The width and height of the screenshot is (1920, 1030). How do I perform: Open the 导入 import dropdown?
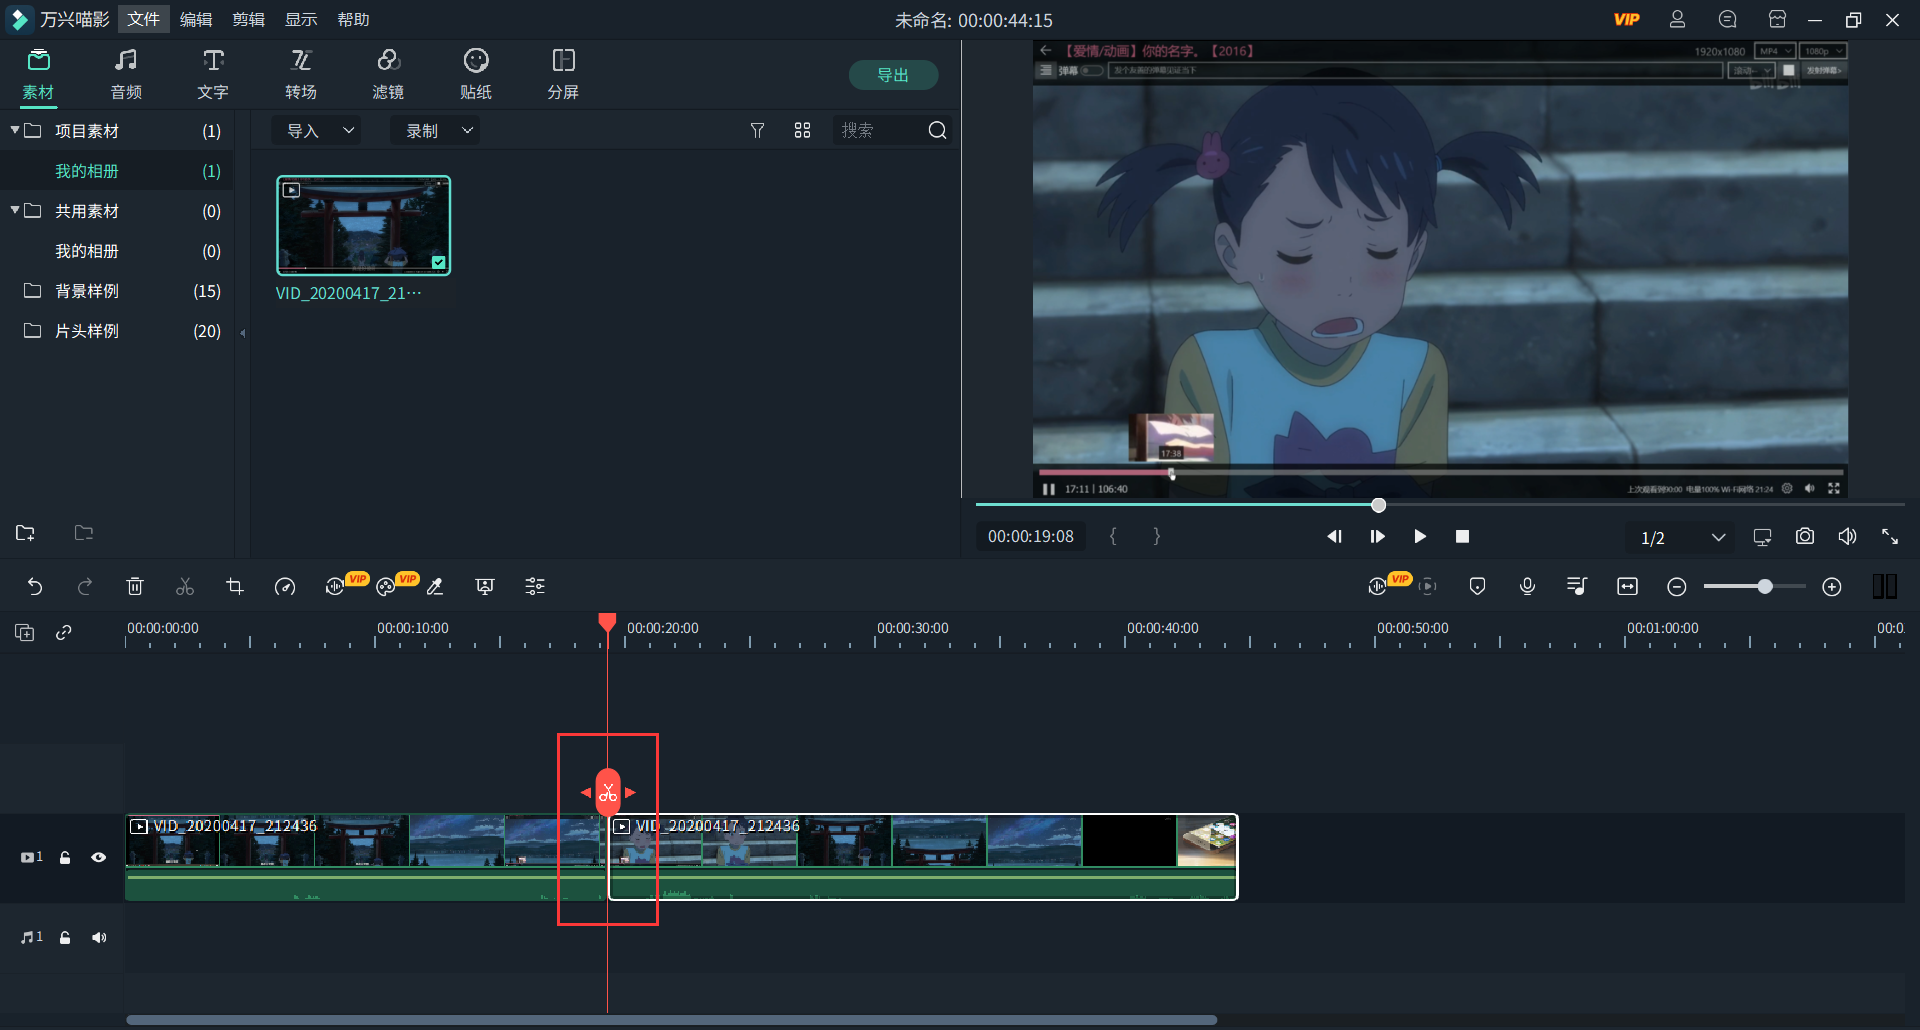[x=319, y=131]
